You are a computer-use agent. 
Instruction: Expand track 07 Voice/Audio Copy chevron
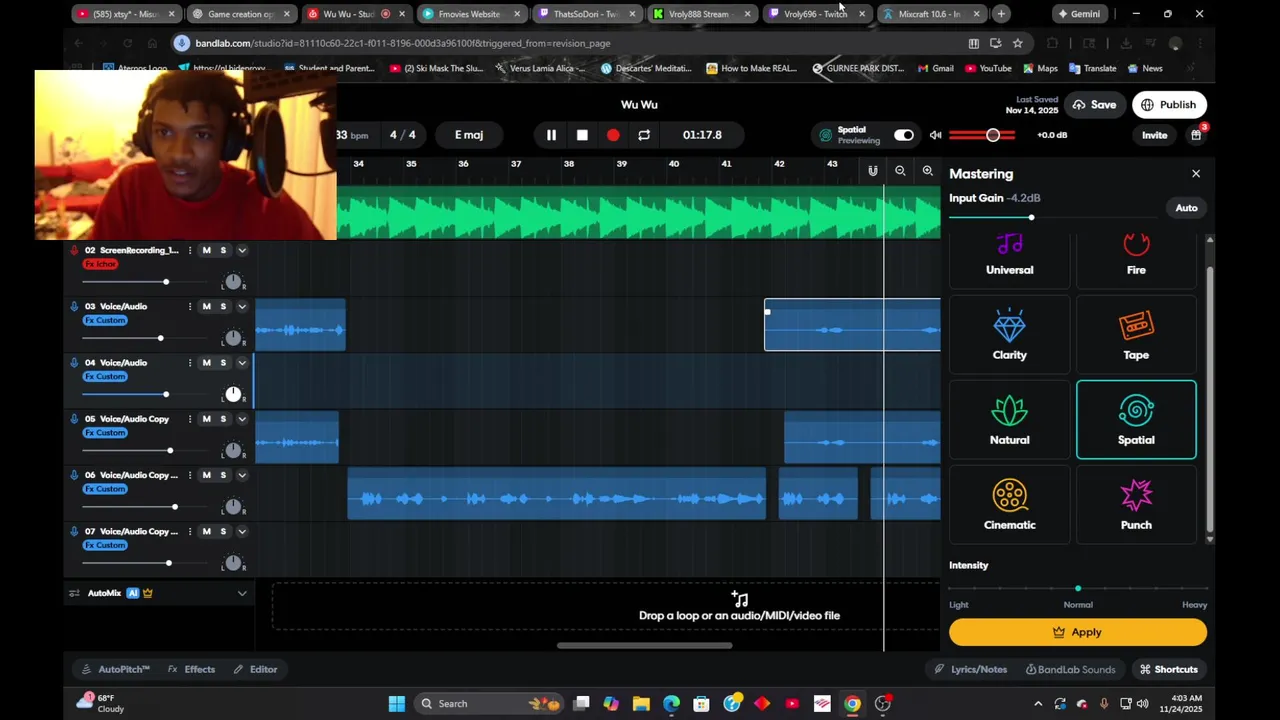[242, 531]
